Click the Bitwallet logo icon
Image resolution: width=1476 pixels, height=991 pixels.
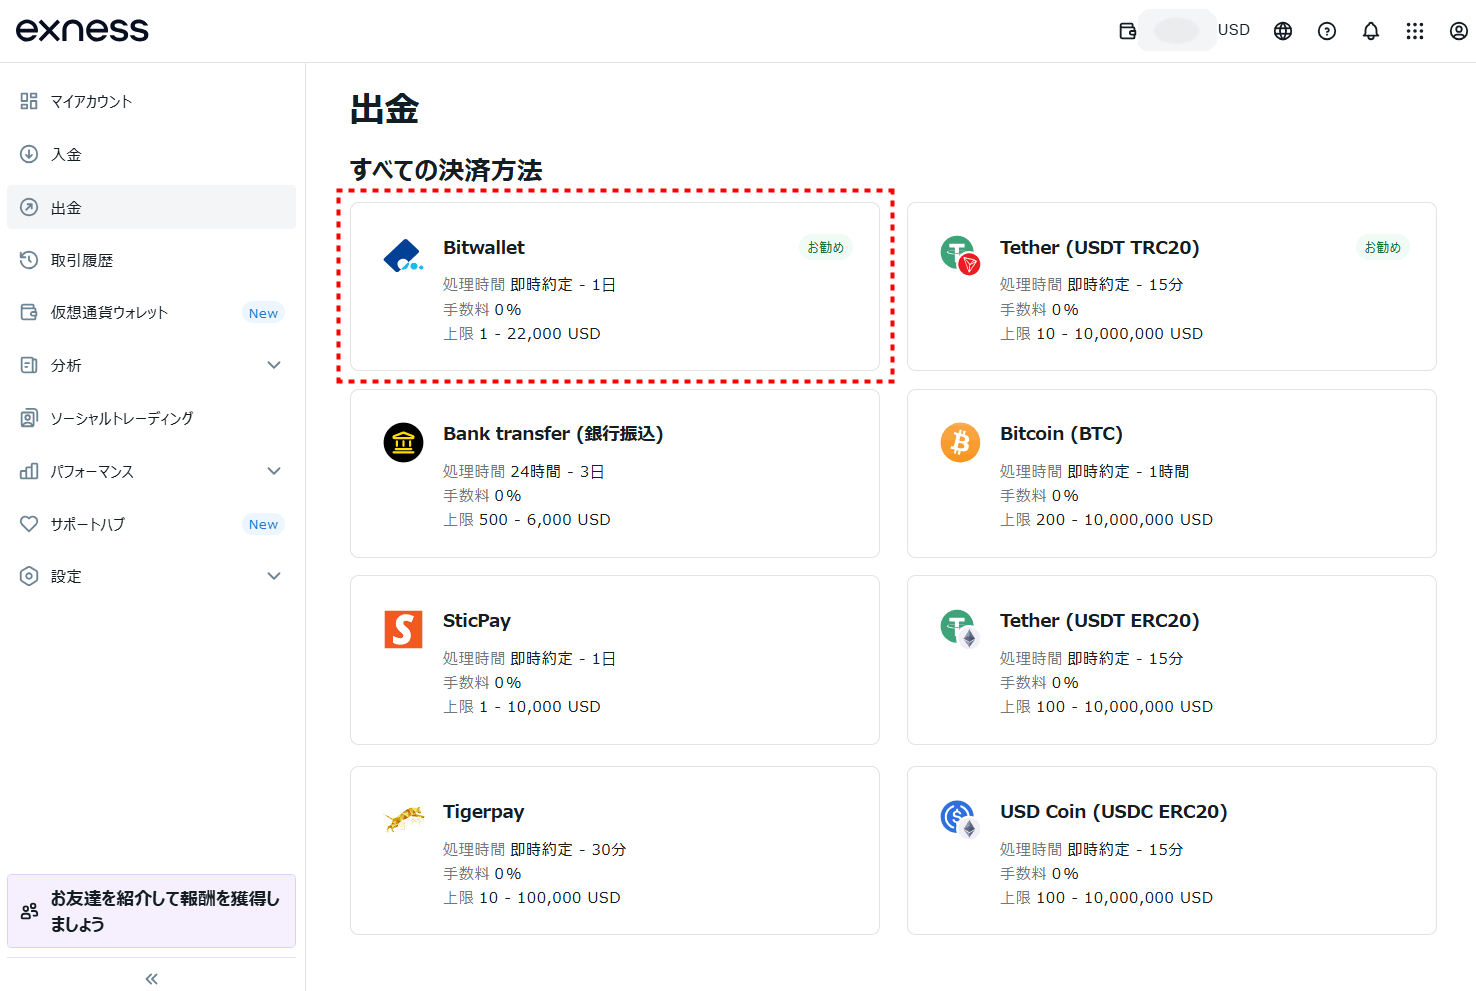click(x=403, y=256)
